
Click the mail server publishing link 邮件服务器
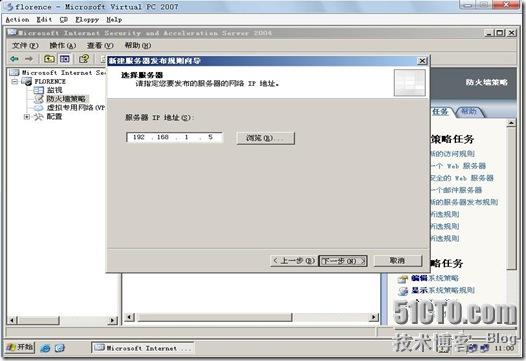click(x=456, y=190)
